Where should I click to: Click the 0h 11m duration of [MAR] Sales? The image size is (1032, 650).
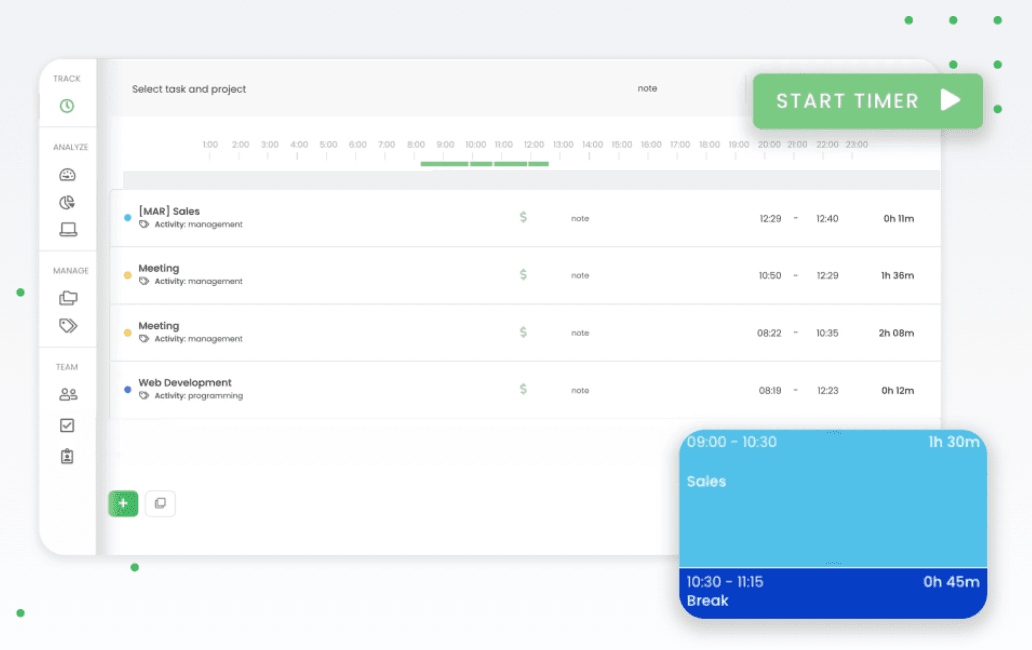point(899,218)
